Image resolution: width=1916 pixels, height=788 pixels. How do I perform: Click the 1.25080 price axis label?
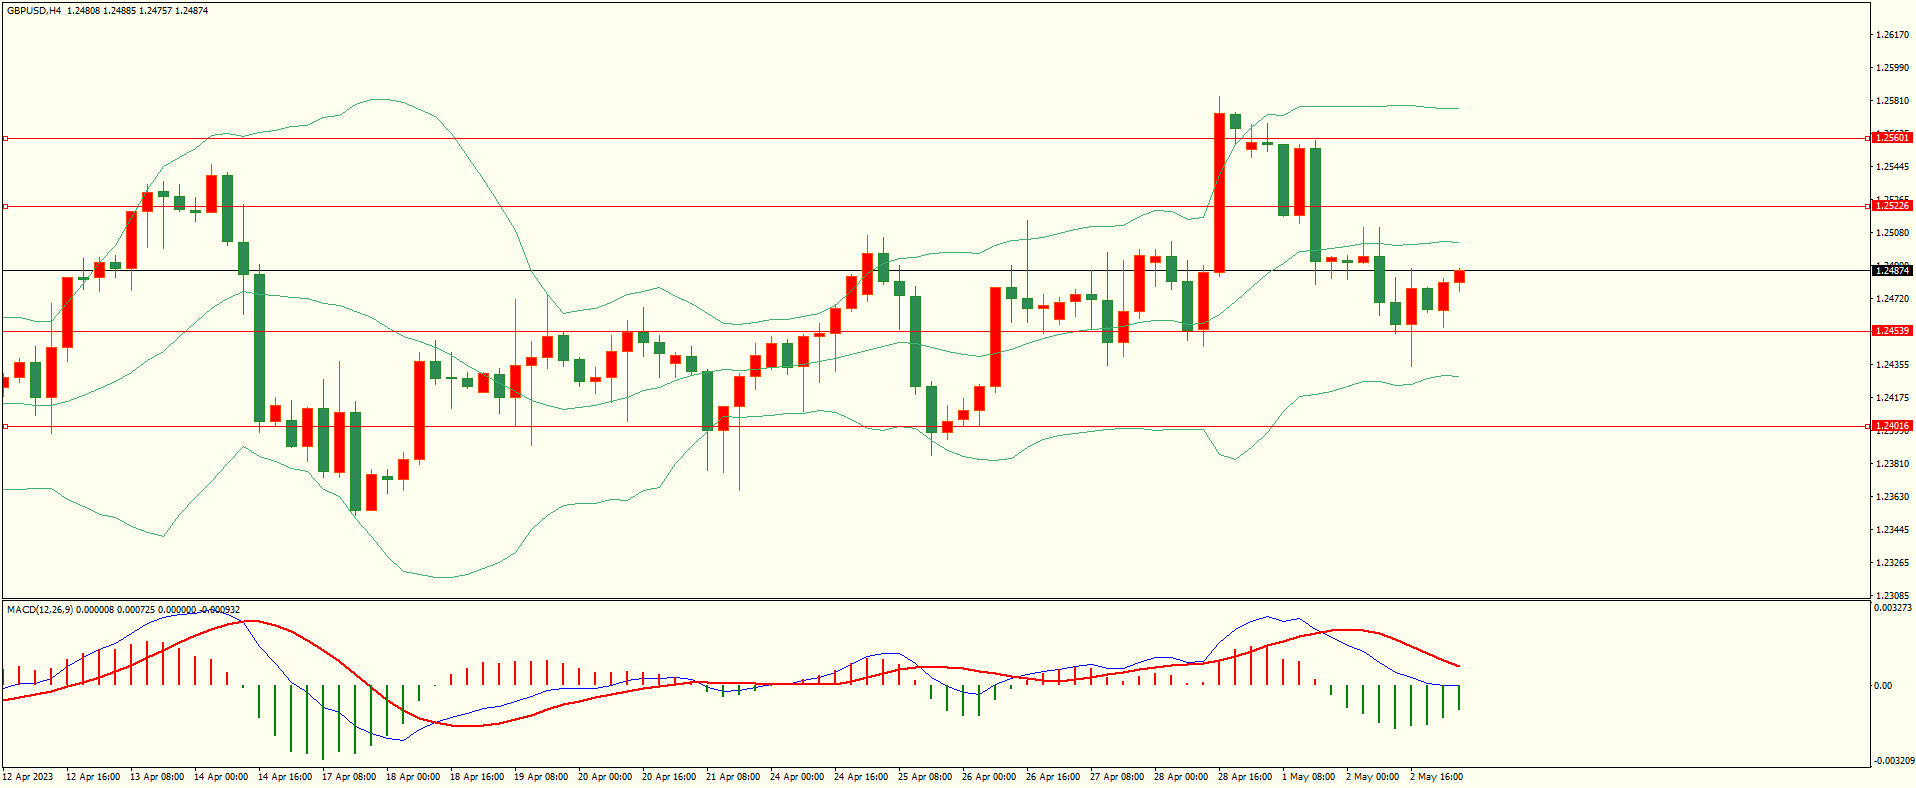click(x=1893, y=233)
